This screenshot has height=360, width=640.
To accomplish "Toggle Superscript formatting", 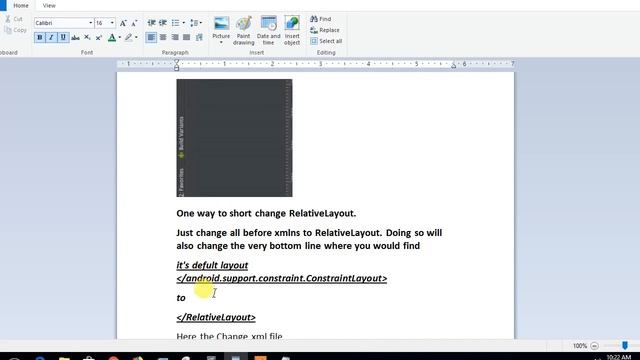I will coord(98,38).
